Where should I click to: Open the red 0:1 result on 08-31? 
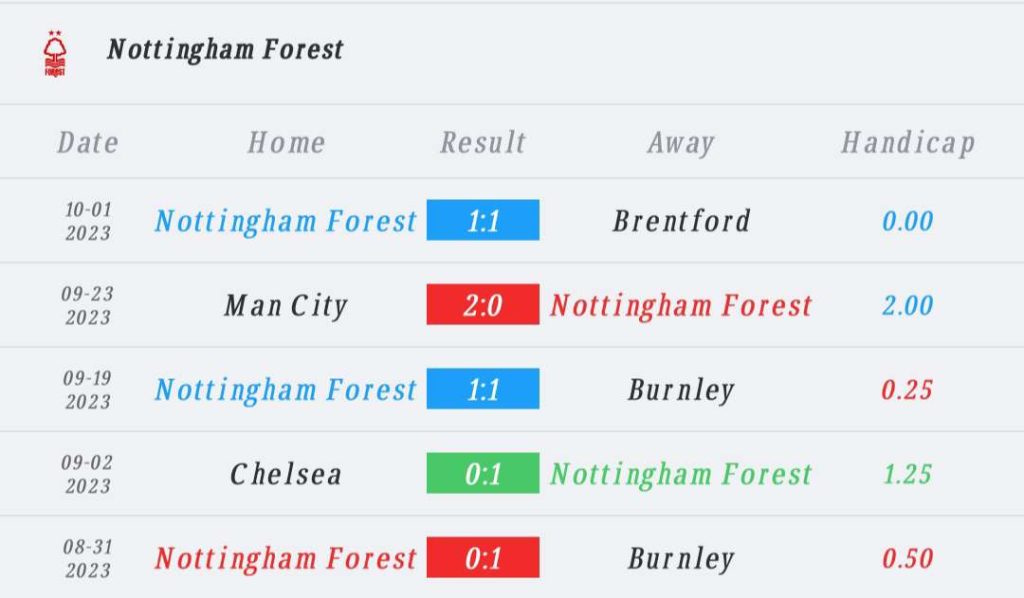point(483,557)
